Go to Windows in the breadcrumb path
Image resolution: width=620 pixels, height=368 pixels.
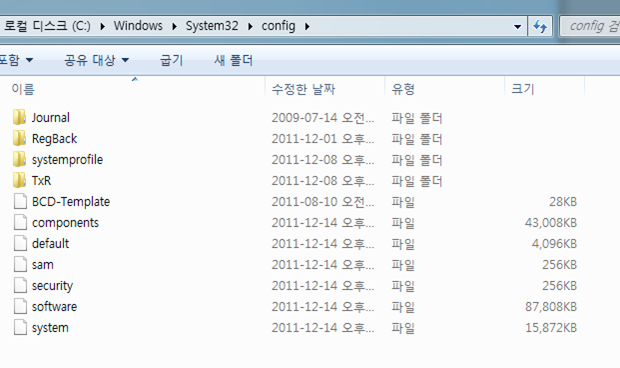138,26
